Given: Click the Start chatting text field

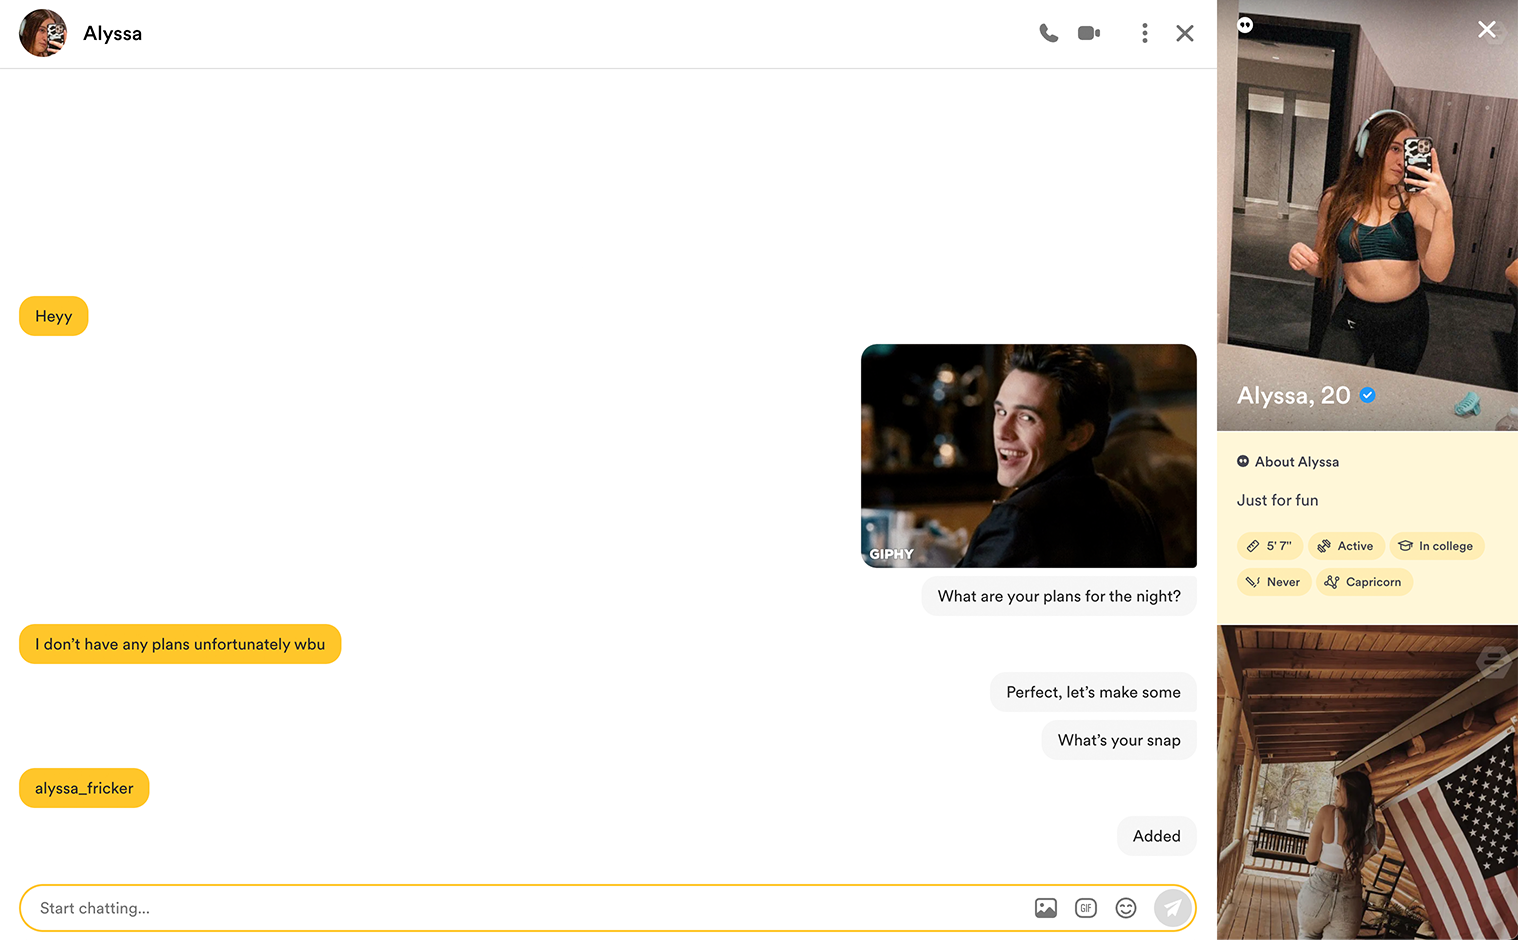Looking at the screenshot, I should 520,908.
